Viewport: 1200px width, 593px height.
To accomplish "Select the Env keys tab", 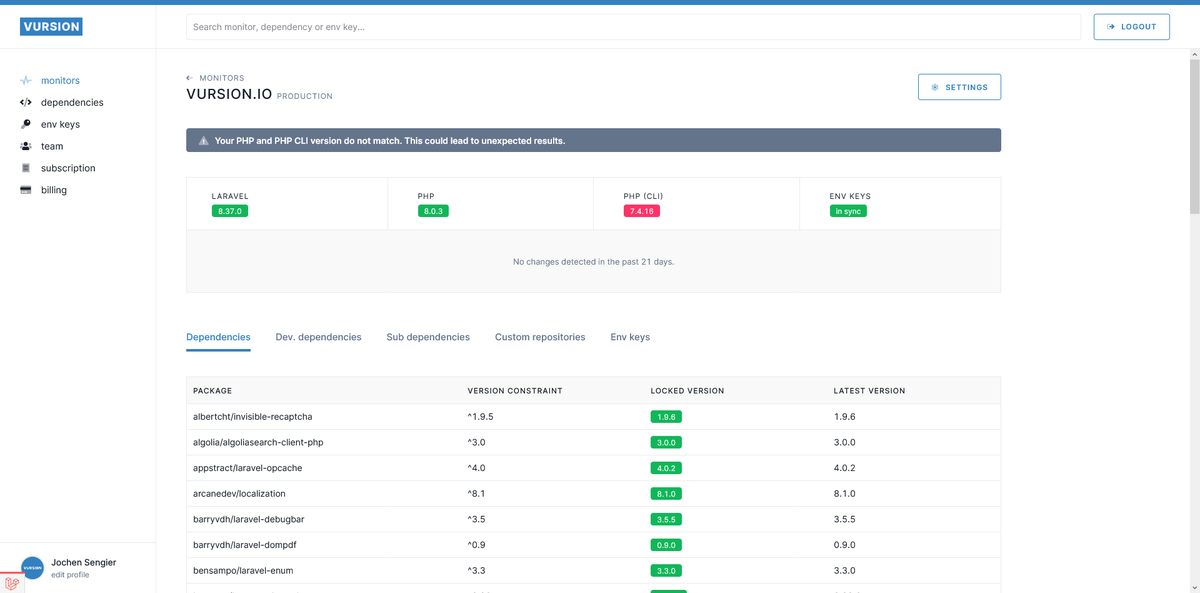I will pyautogui.click(x=630, y=337).
